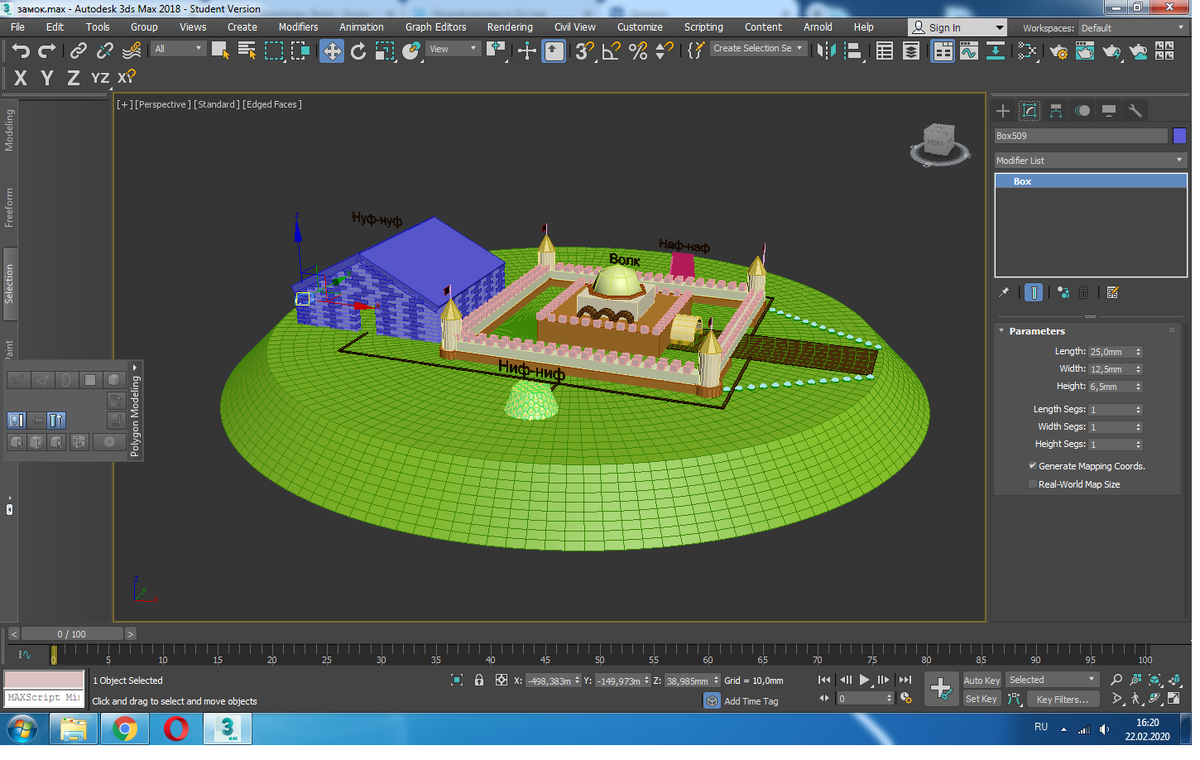Viewport: 1200px width, 760px height.
Task: Open Select by Name list icon
Action: click(x=246, y=50)
